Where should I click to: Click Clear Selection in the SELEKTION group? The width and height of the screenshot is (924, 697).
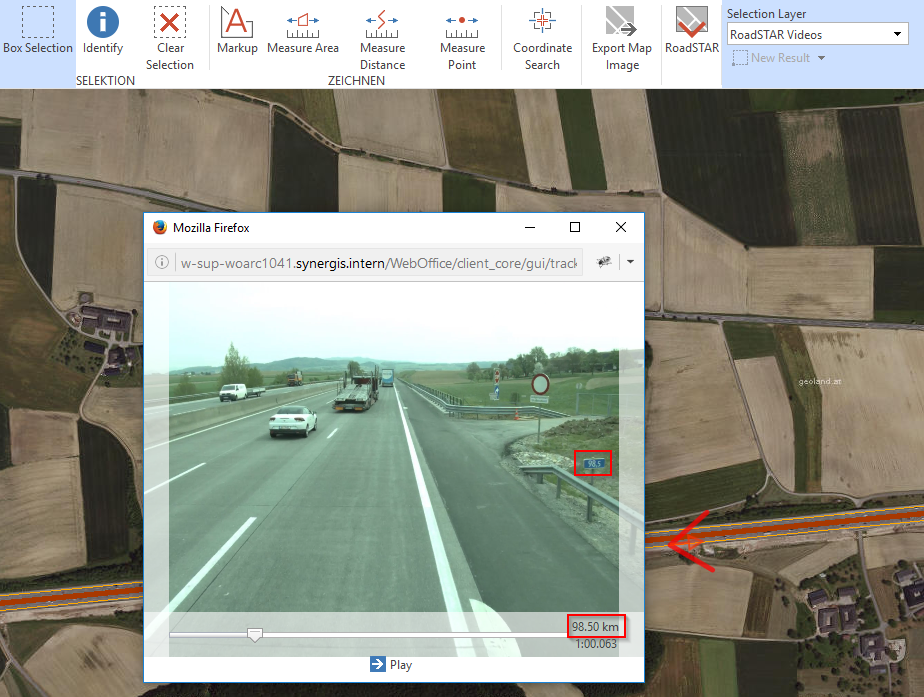(170, 38)
